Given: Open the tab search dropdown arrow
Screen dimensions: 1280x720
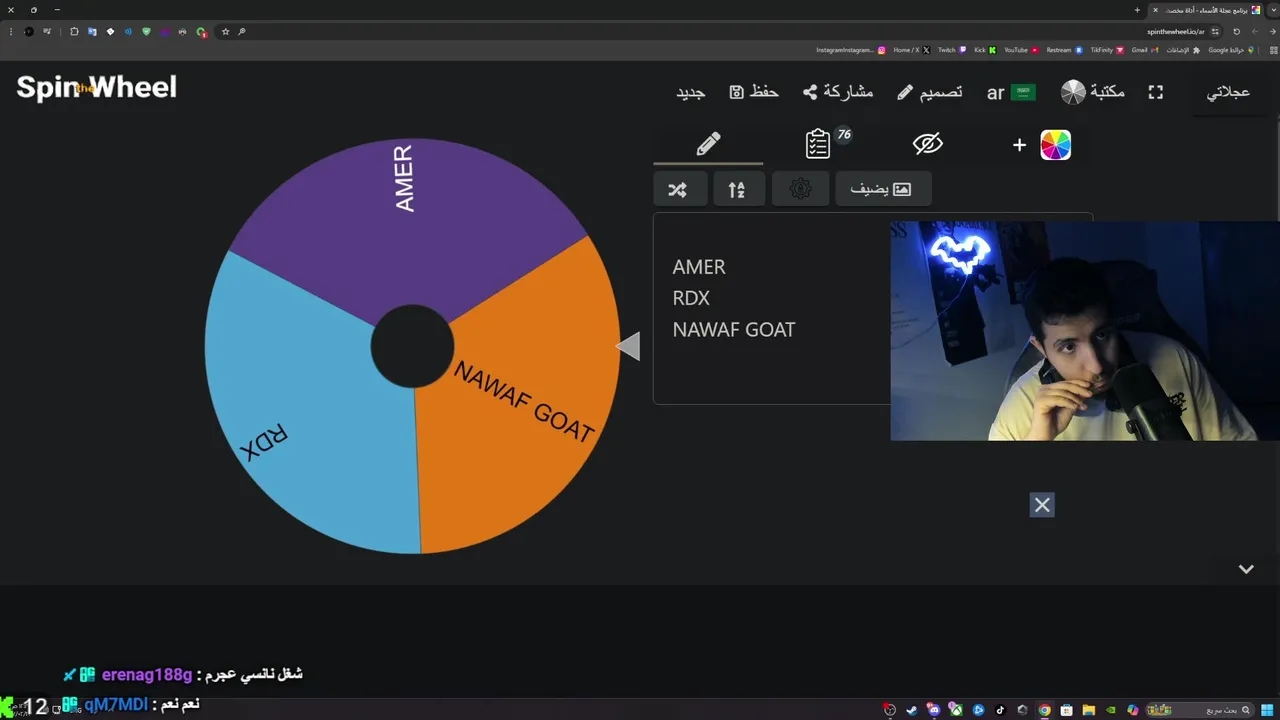Looking at the screenshot, I should point(1273,10).
